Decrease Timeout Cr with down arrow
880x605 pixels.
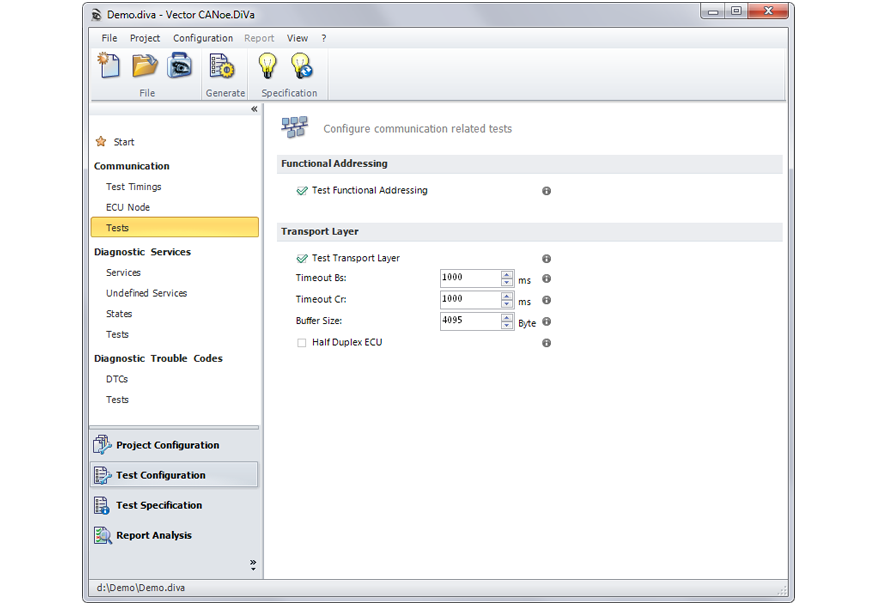507,304
